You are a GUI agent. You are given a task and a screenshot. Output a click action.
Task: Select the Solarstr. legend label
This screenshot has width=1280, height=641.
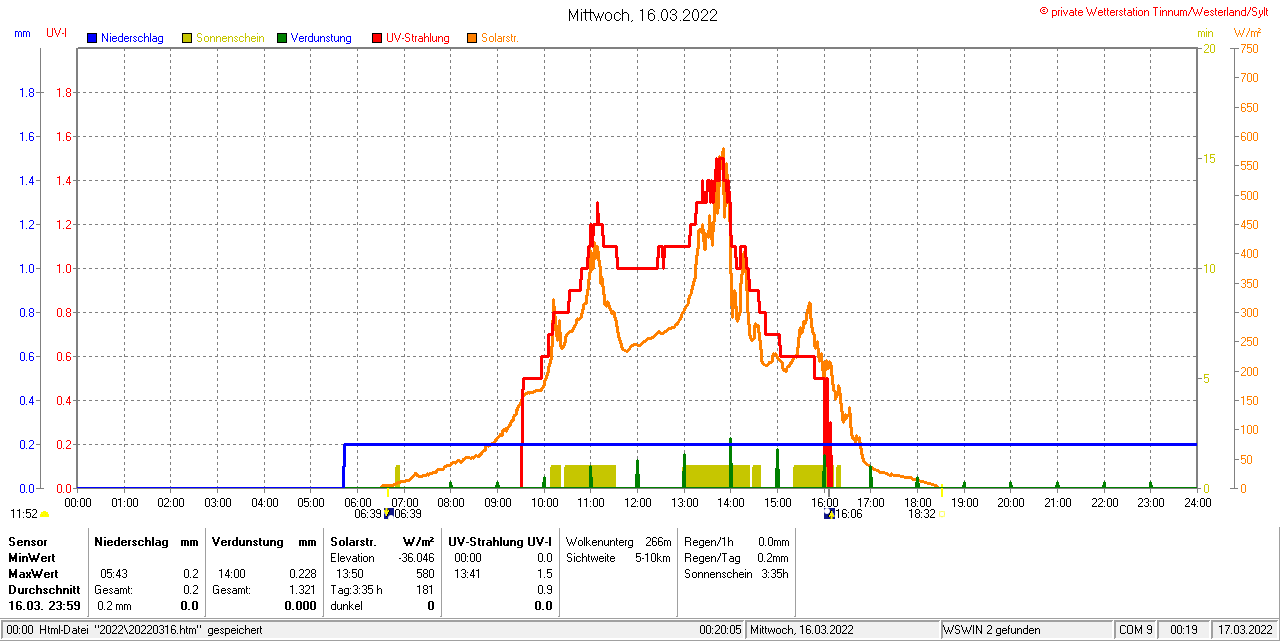[500, 38]
